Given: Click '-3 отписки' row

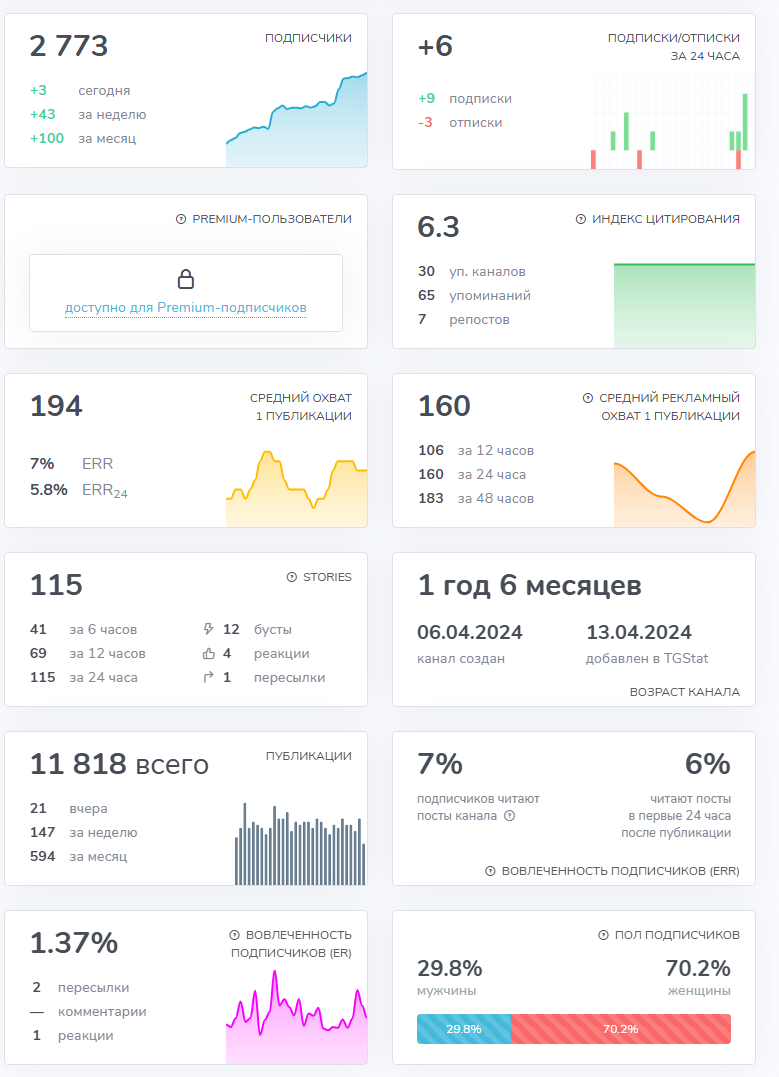Looking at the screenshot, I should coord(460,123).
